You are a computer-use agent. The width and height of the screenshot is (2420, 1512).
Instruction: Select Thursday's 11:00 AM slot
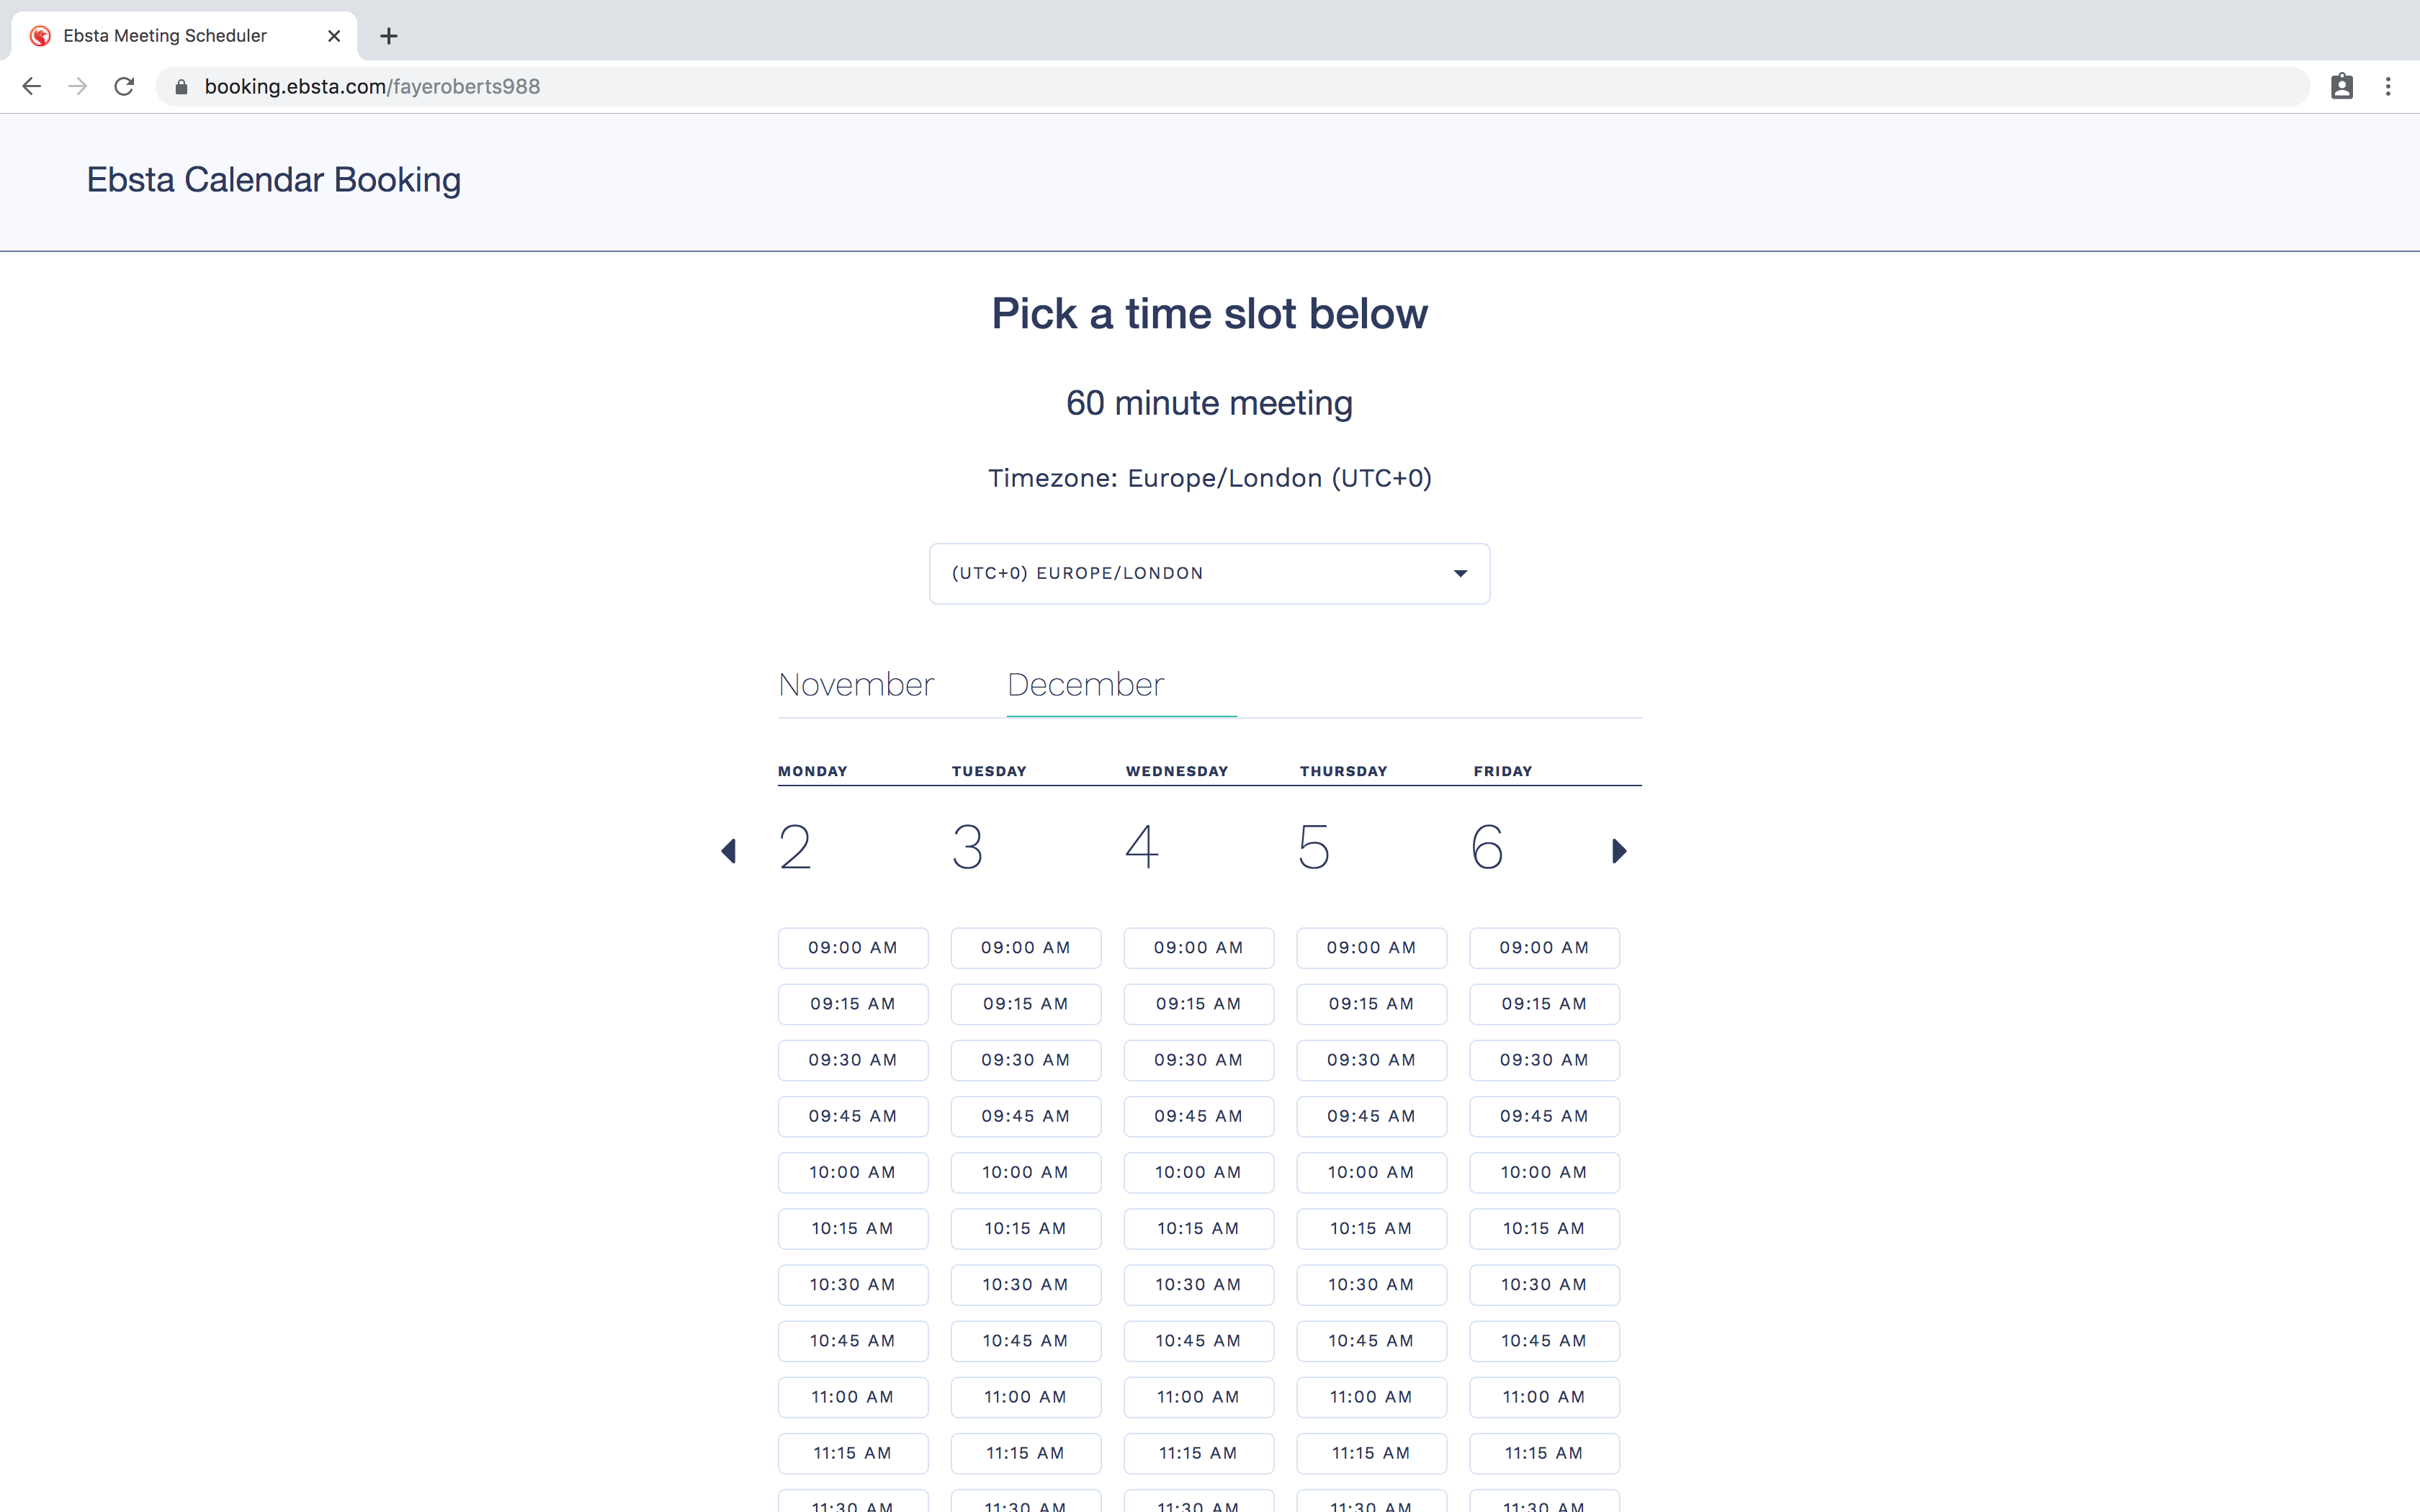[1371, 1397]
